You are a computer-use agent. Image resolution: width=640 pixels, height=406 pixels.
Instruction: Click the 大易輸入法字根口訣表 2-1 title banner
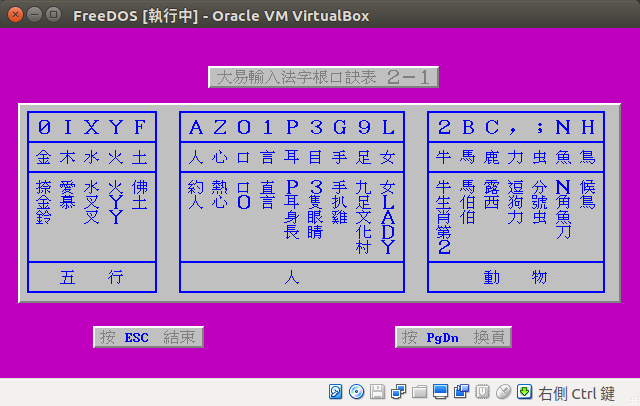pyautogui.click(x=323, y=77)
